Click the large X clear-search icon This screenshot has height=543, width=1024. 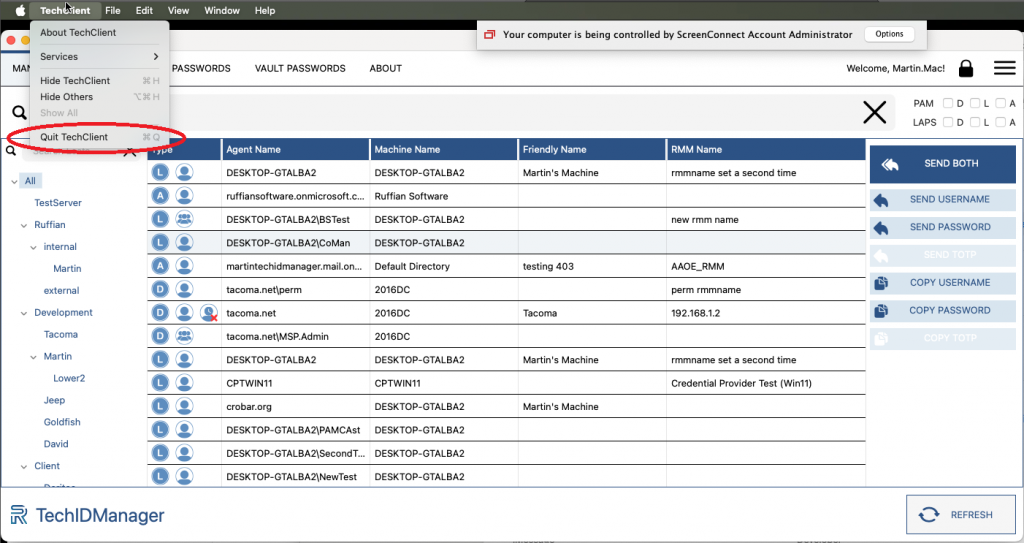point(874,113)
